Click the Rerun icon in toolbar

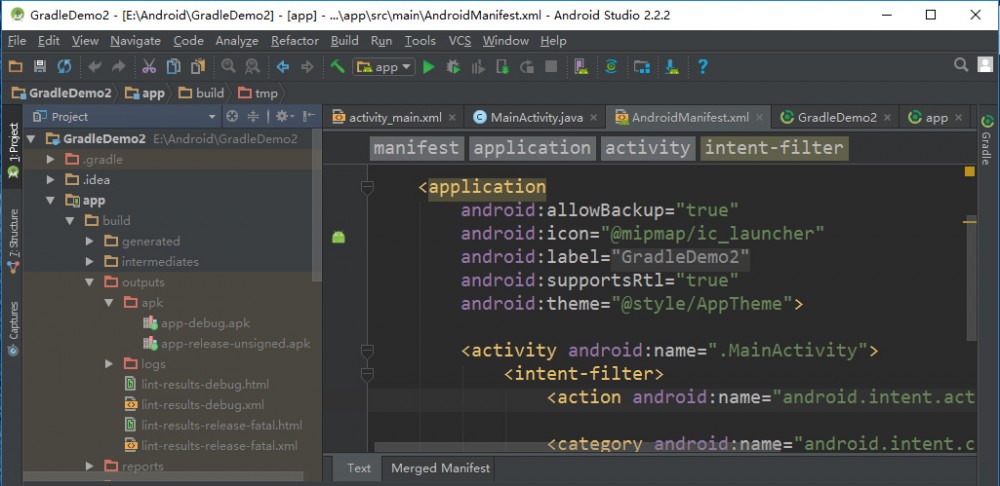coord(527,66)
